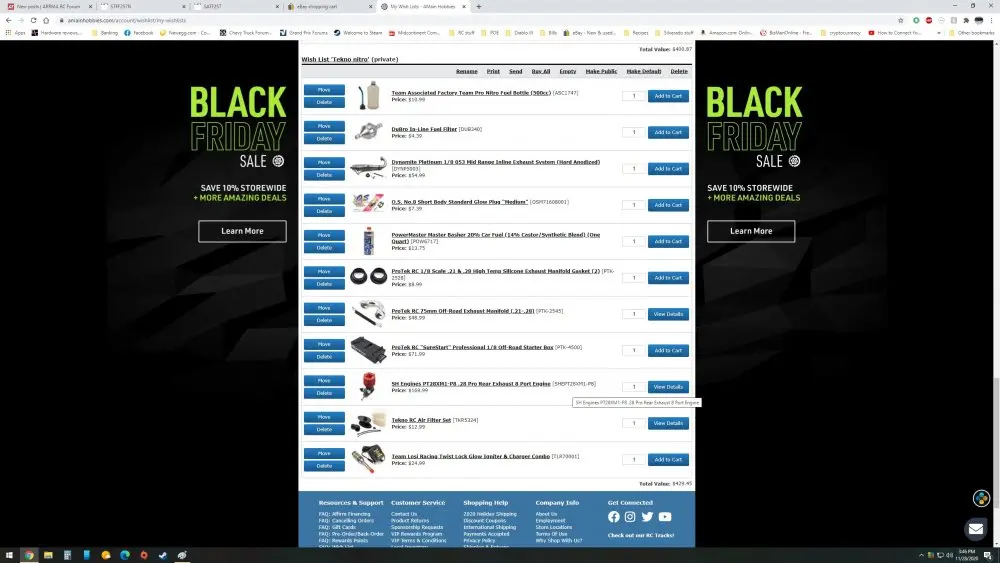Open the Tekno RC Air Filter Set link
Viewport: 1000px width, 563px height.
click(421, 420)
